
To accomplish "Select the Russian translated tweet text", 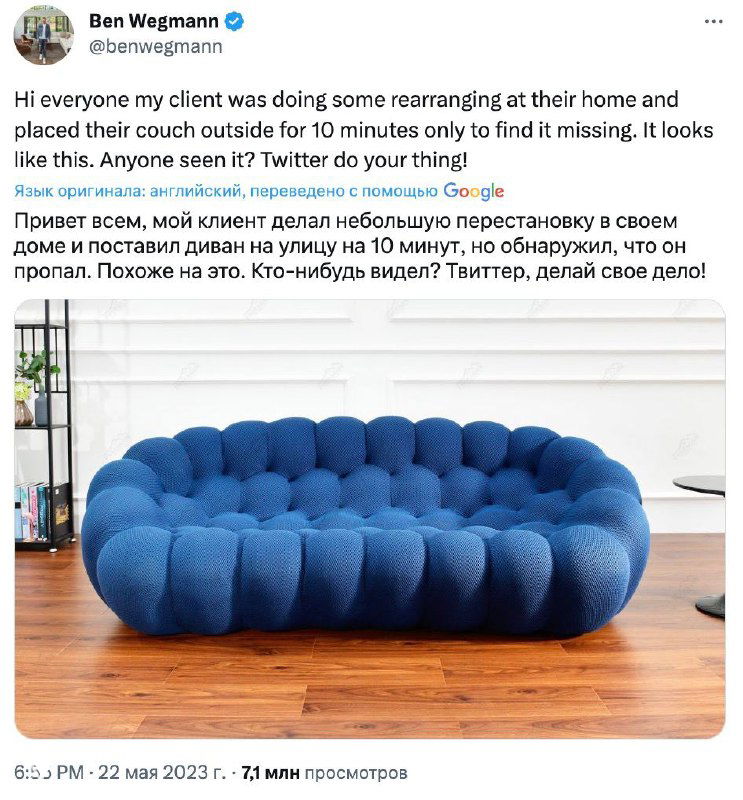I will tap(360, 246).
